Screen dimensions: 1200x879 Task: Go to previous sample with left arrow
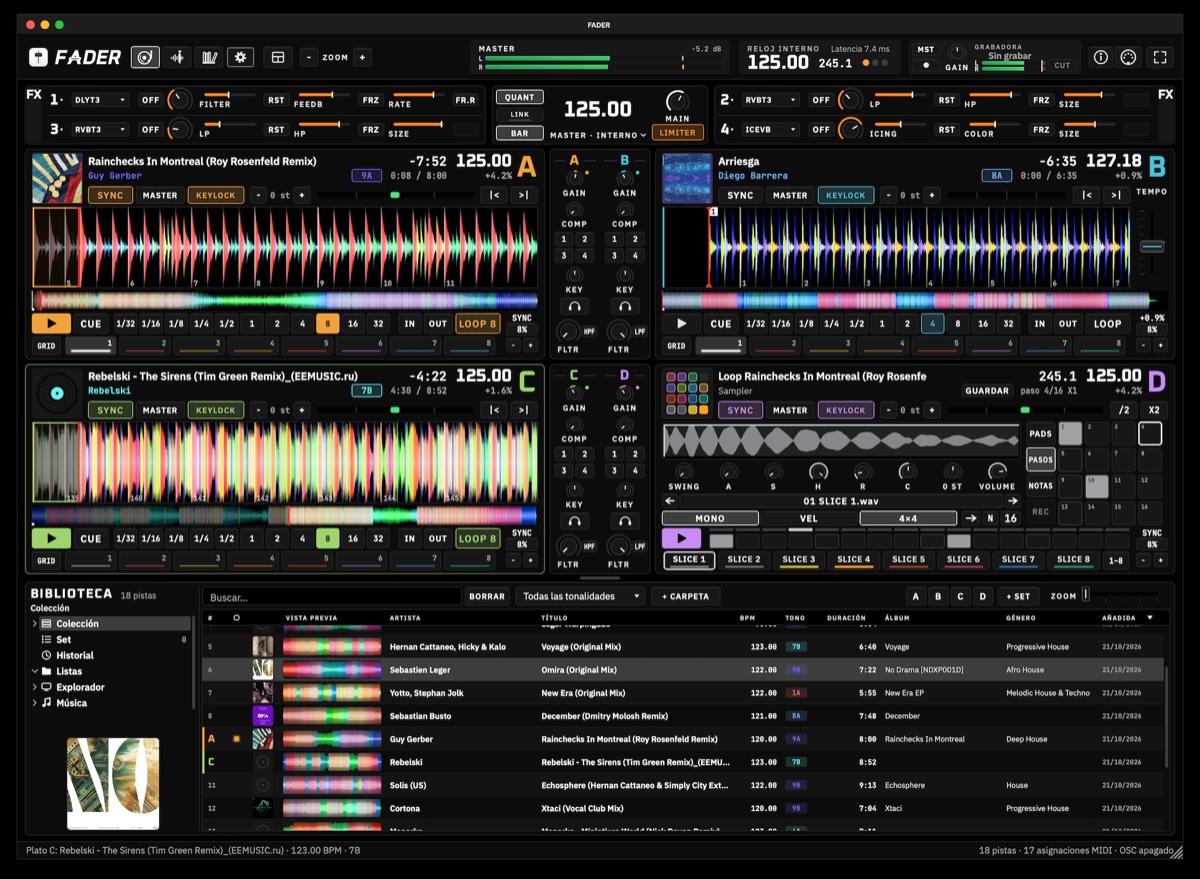click(x=669, y=501)
